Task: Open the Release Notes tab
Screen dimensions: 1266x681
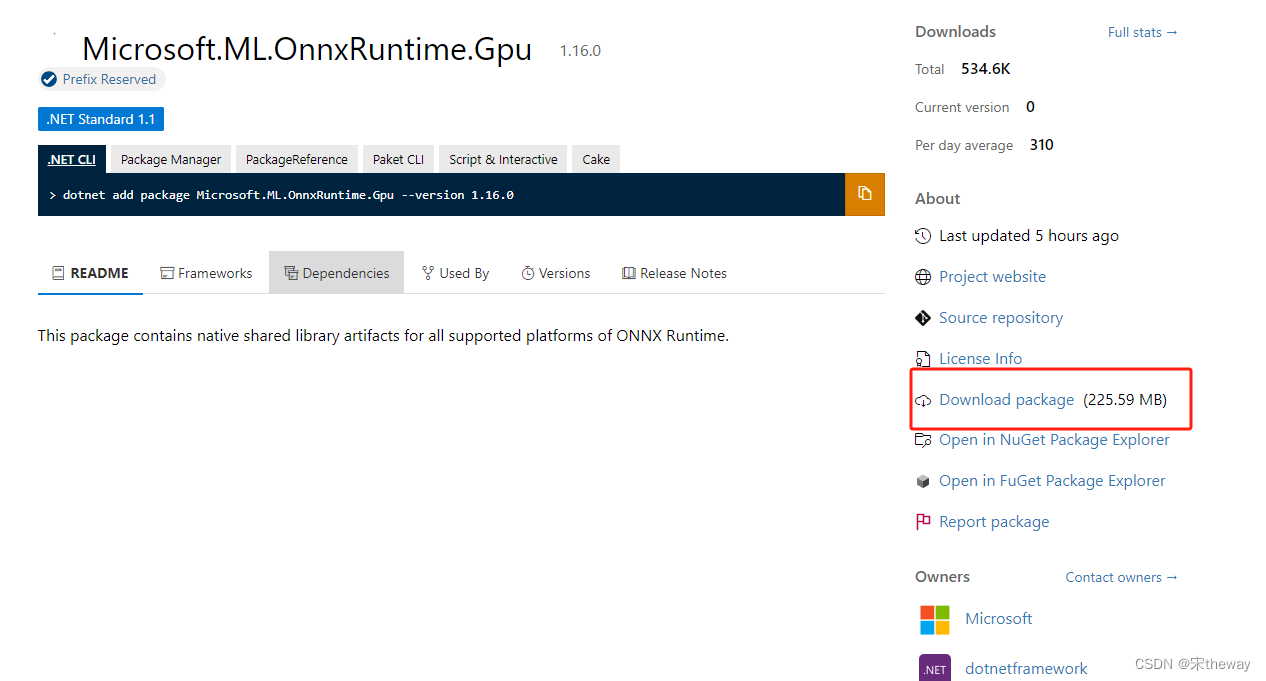Action: click(674, 273)
